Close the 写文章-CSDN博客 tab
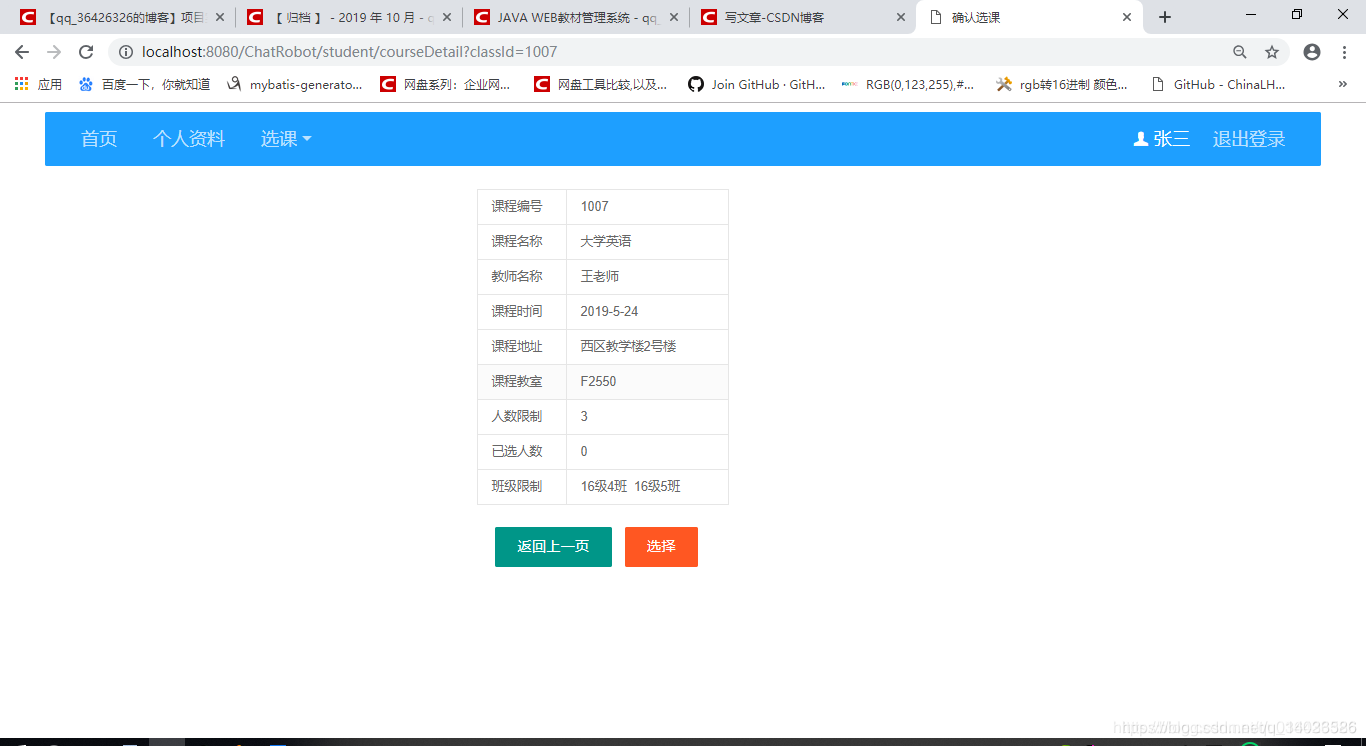The height and width of the screenshot is (746, 1366). pyautogui.click(x=900, y=17)
